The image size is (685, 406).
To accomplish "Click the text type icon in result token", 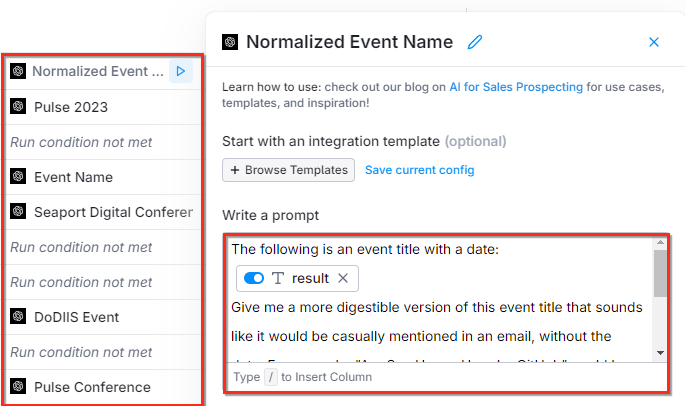I will 278,278.
